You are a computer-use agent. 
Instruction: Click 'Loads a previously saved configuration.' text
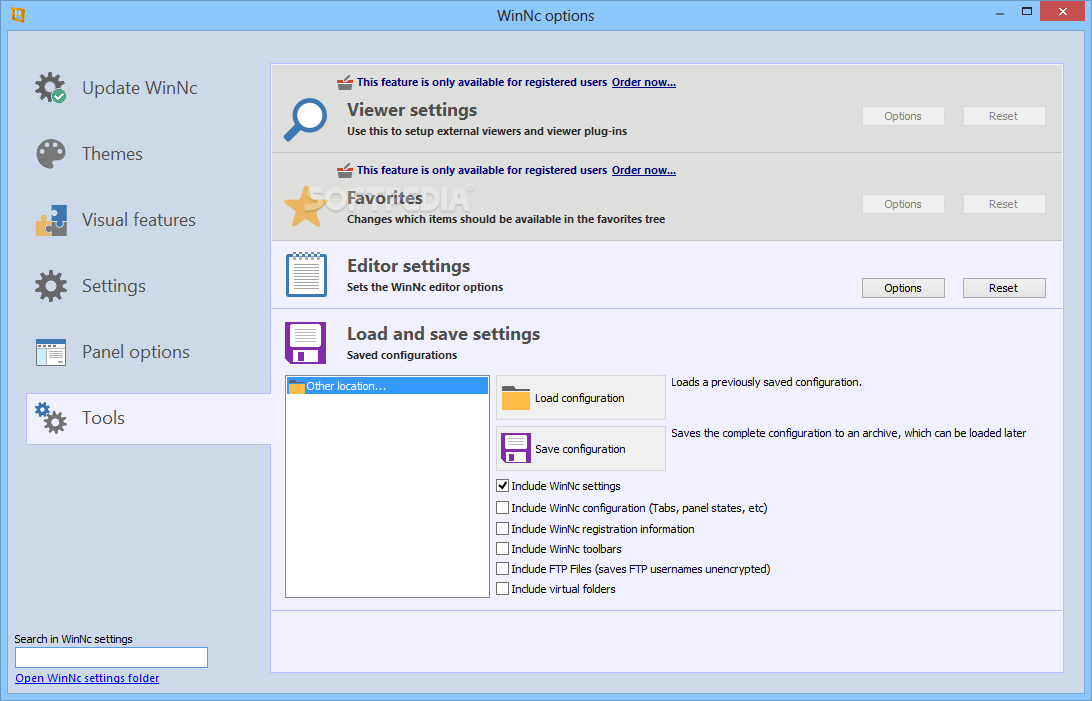766,382
